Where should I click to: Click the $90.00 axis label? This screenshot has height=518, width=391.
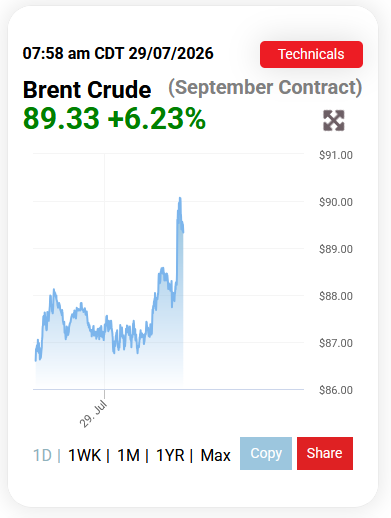pos(336,202)
